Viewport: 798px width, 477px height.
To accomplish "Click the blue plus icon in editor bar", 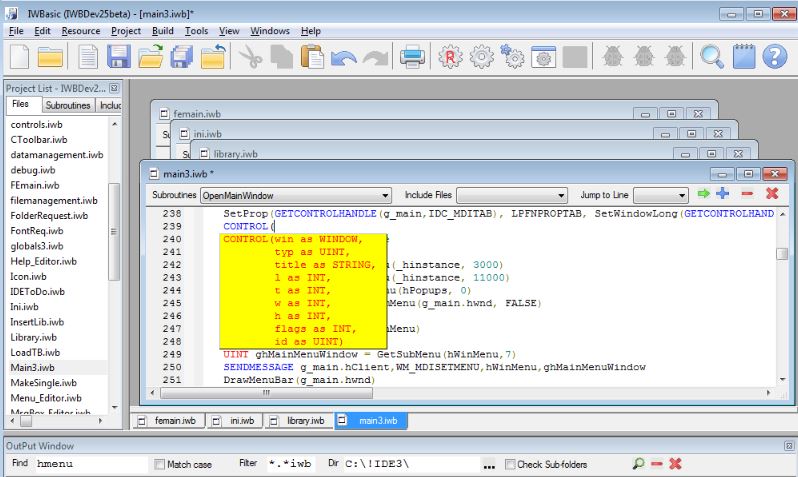I will [x=723, y=193].
